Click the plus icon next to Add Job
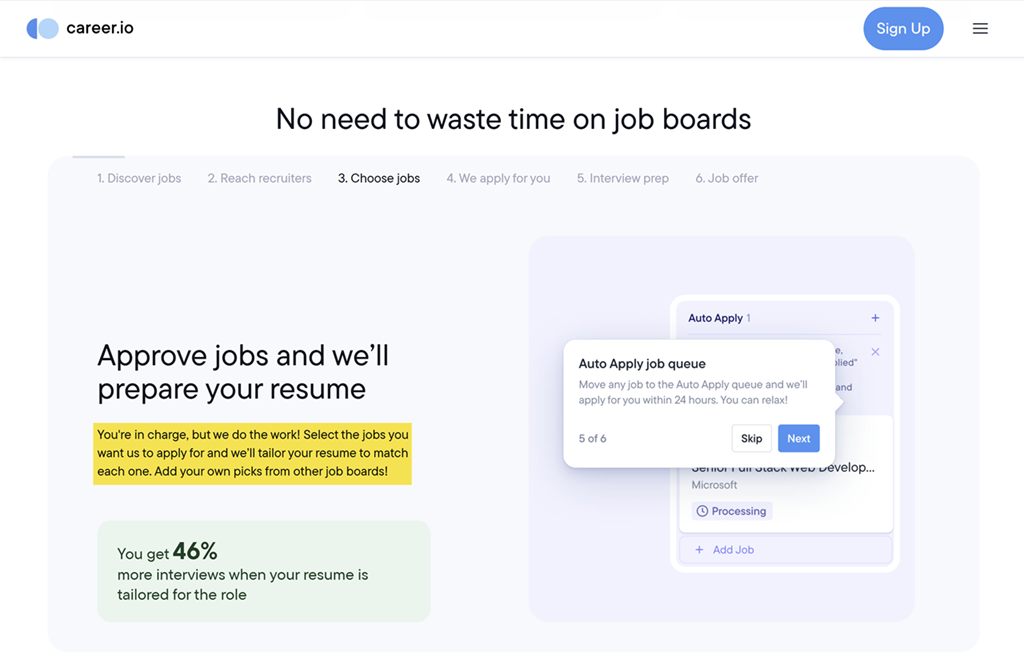Viewport: 1024px width, 658px height. click(699, 550)
